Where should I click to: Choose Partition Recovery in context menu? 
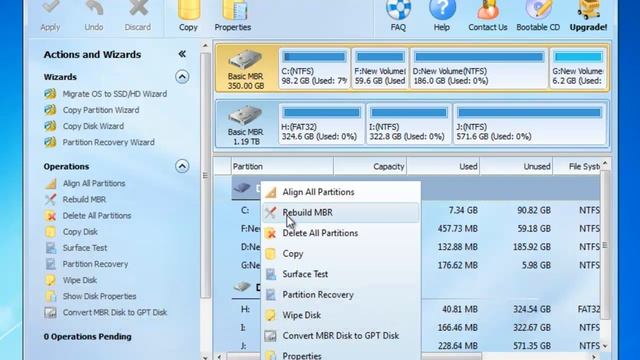coord(341,295)
